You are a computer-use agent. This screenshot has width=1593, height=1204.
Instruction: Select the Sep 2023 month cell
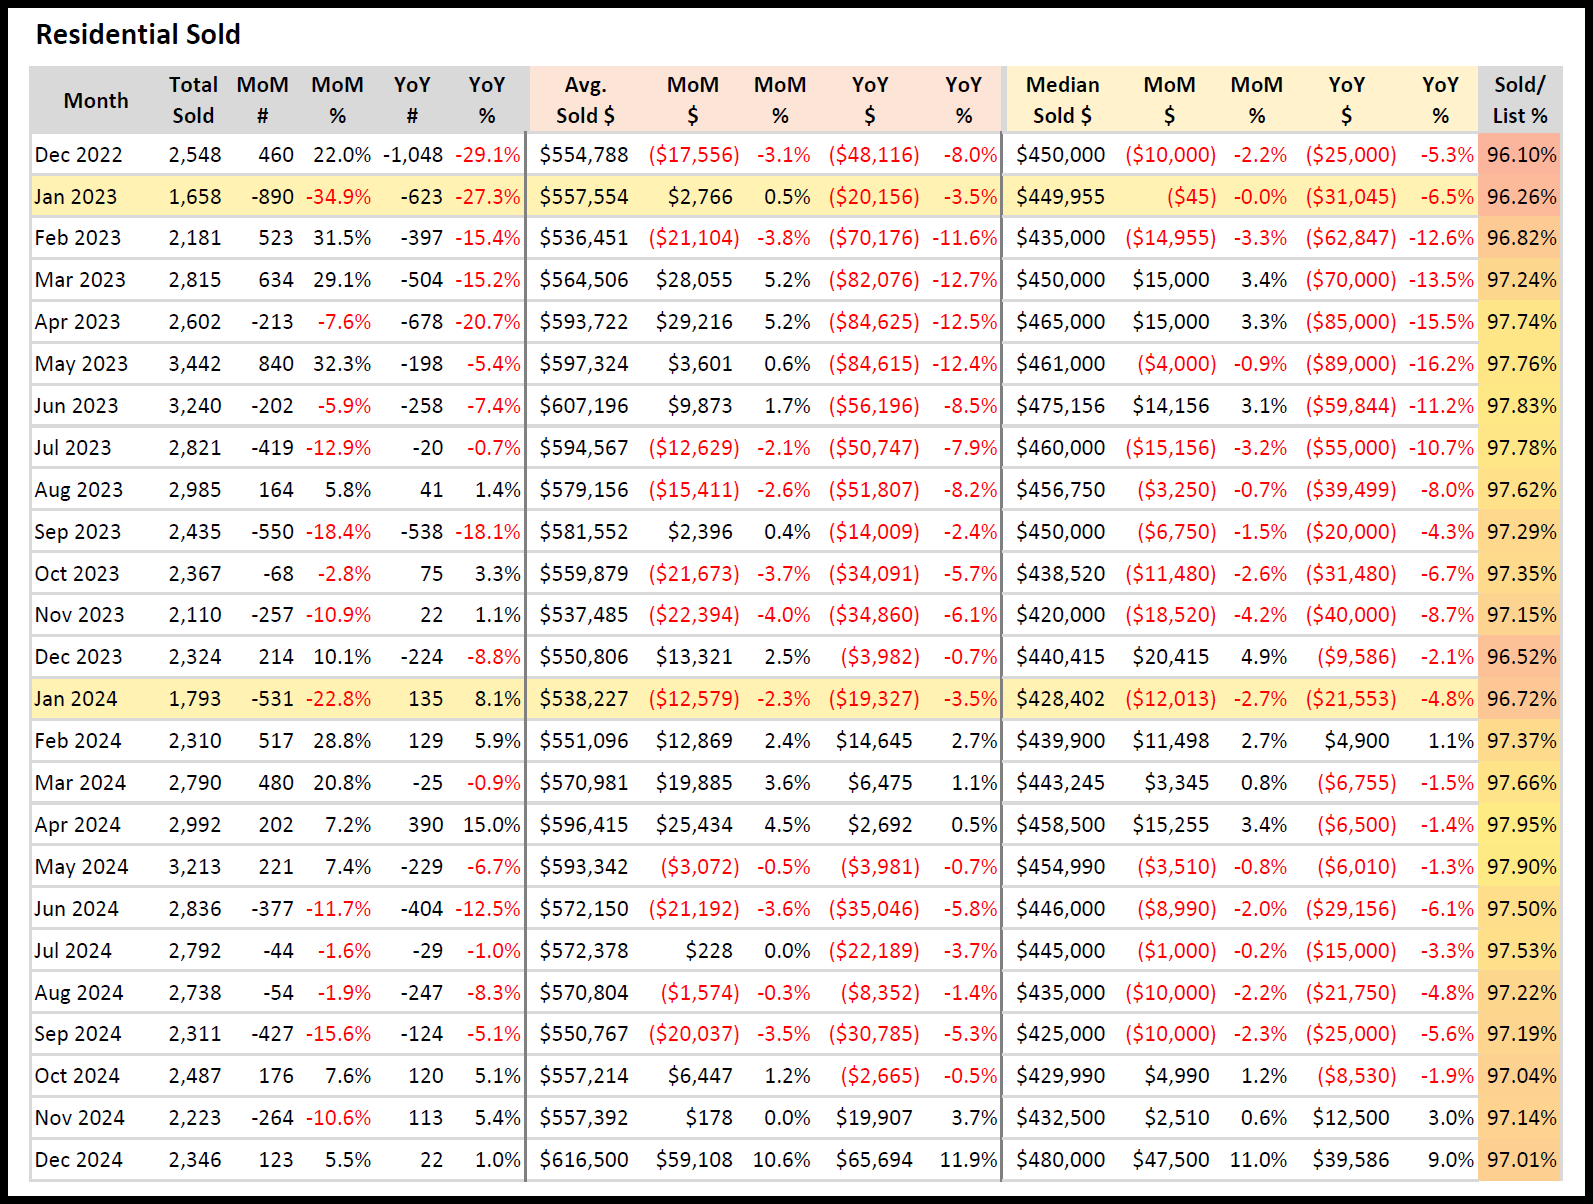pyautogui.click(x=78, y=532)
